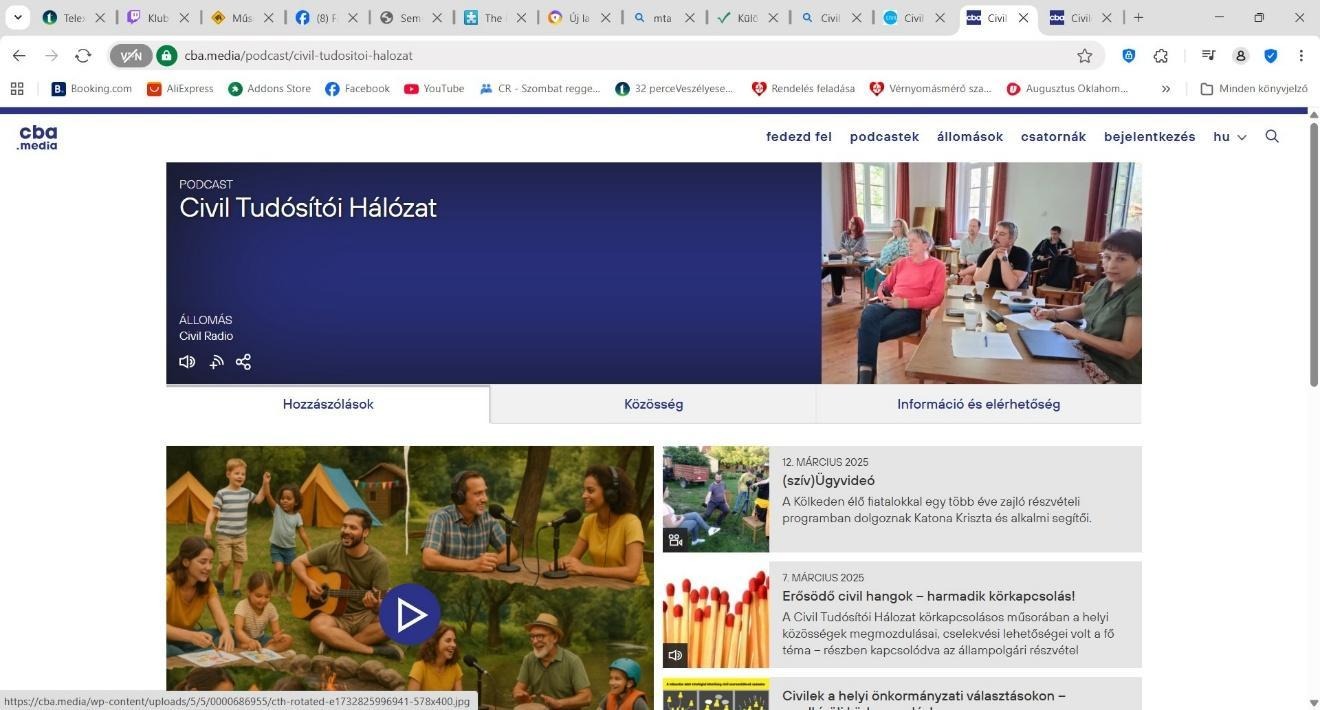The height and width of the screenshot is (710, 1320).
Task: Open the (szív)Ügyvideó episode link
Action: 828,481
